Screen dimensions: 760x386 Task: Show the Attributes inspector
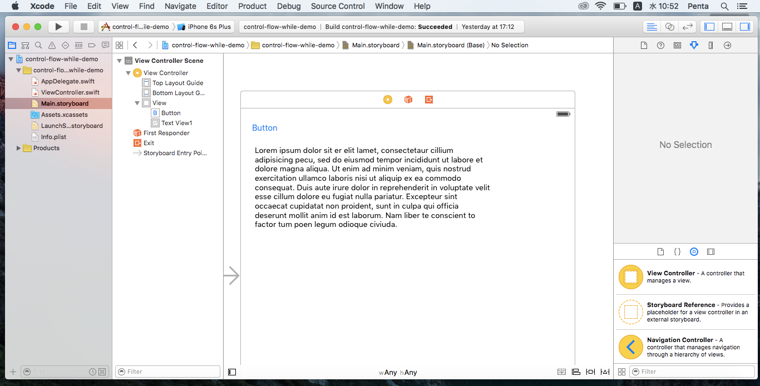pyautogui.click(x=694, y=45)
